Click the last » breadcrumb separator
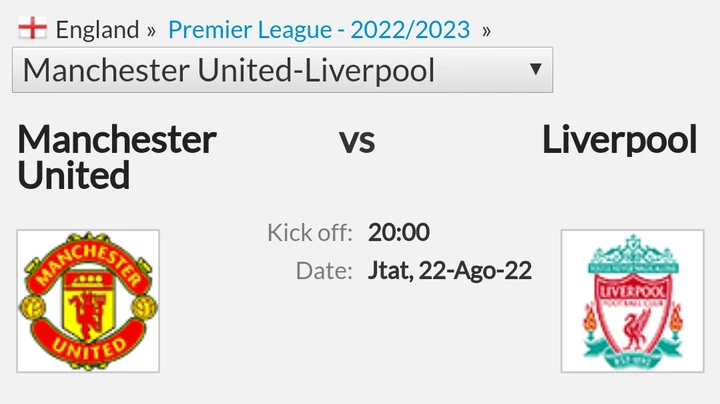The width and height of the screenshot is (720, 404). tap(486, 30)
